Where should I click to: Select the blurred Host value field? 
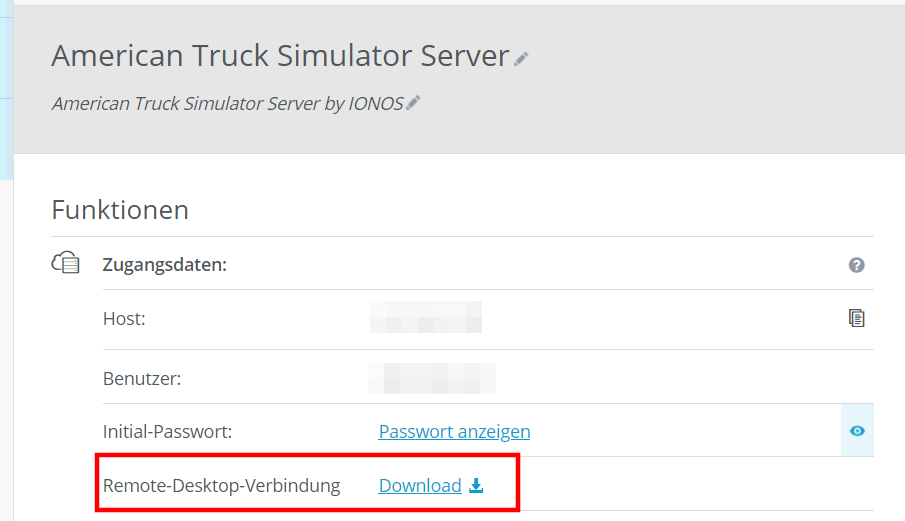[x=426, y=317]
